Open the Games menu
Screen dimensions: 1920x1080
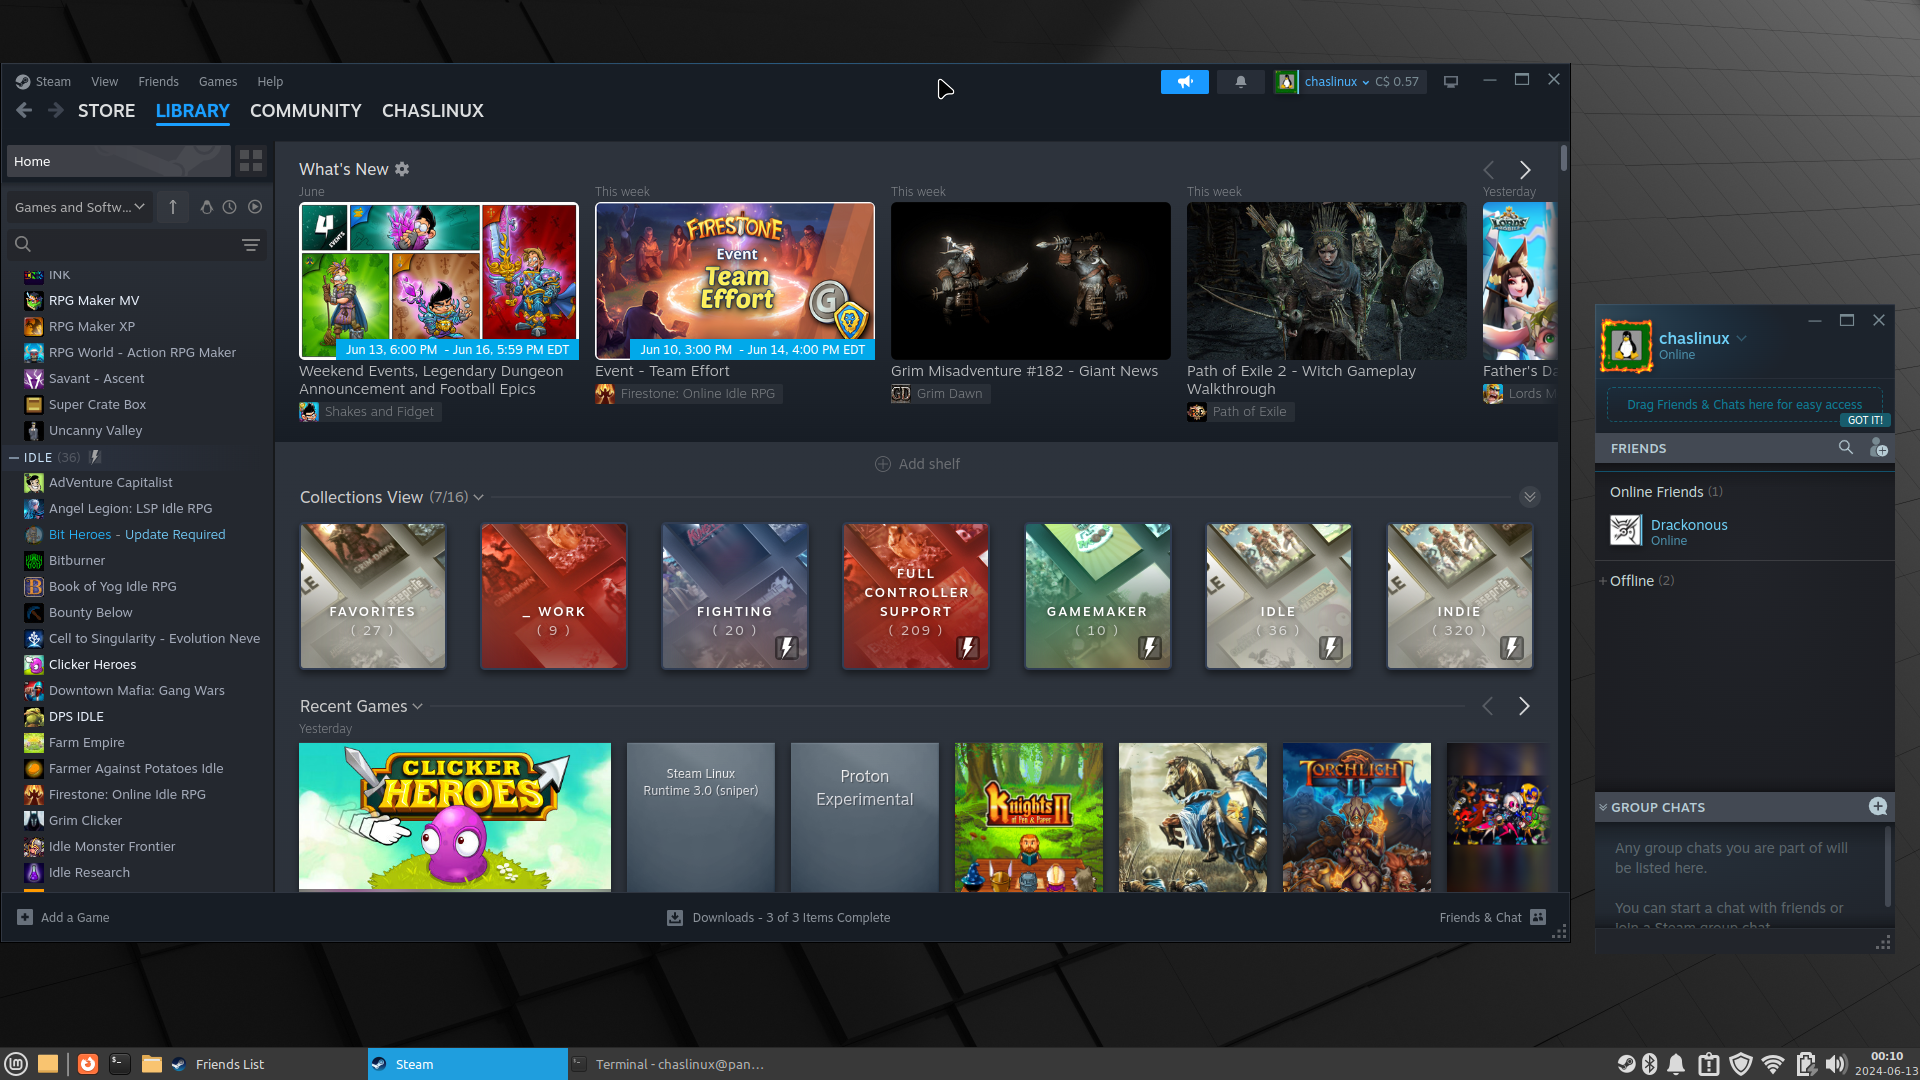tap(218, 82)
